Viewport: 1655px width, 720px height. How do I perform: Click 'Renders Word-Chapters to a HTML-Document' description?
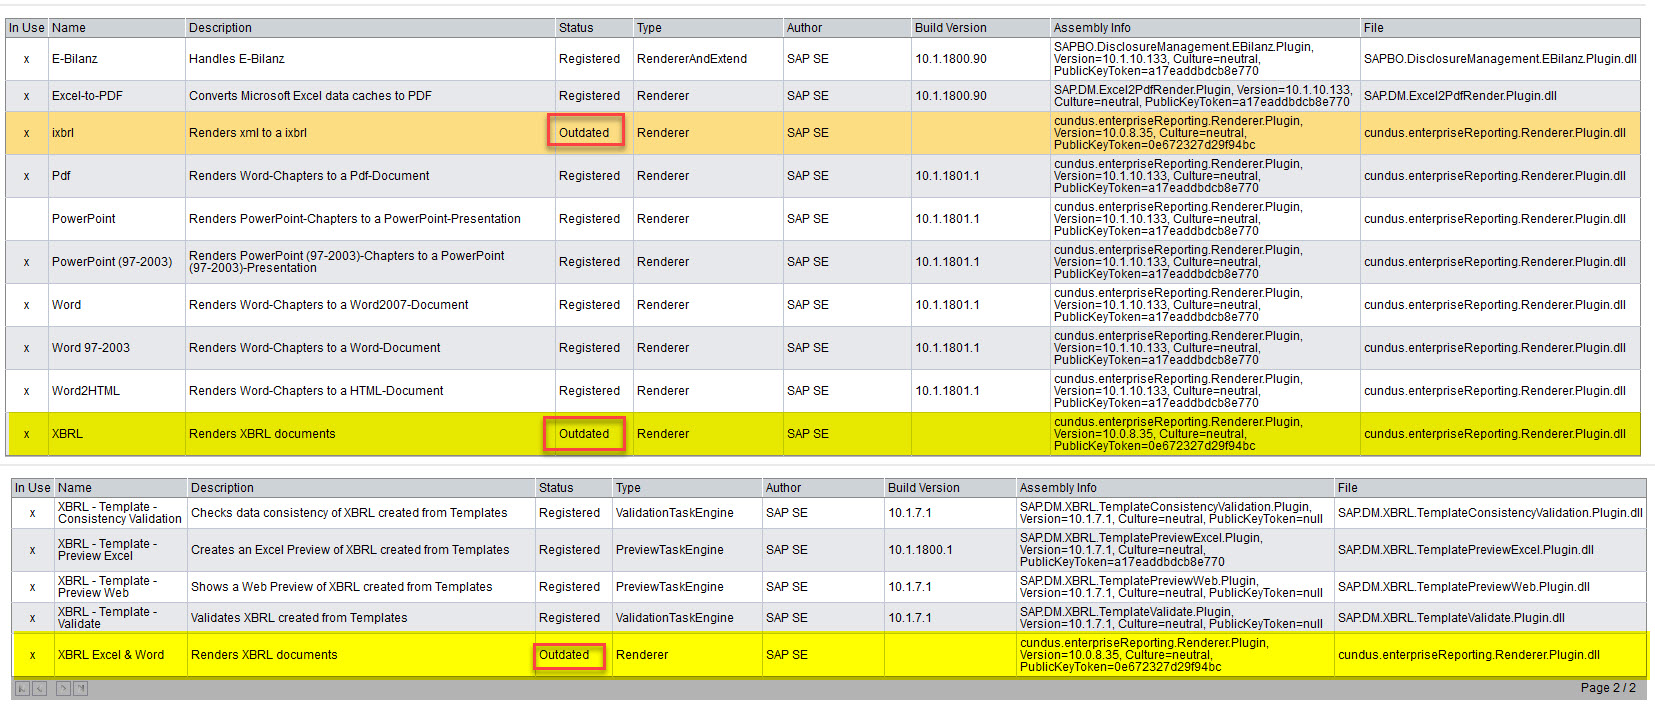[316, 391]
